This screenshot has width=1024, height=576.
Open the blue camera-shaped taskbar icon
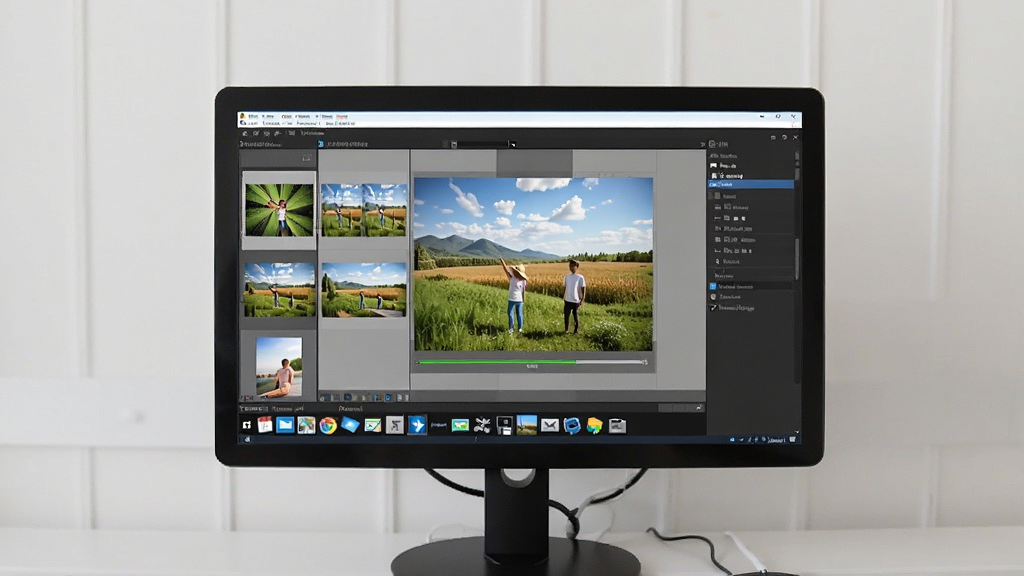572,426
